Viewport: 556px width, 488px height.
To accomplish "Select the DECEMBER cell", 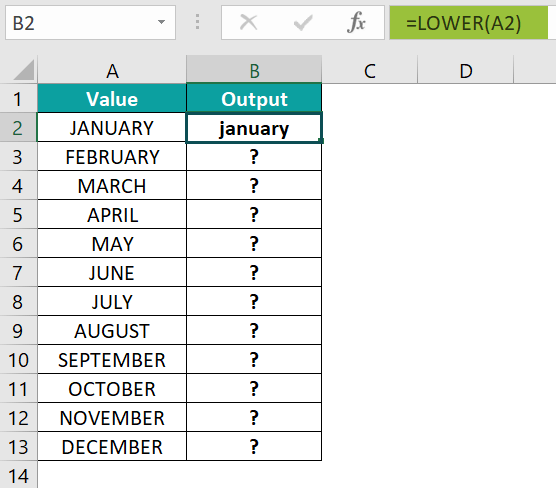I will click(112, 447).
